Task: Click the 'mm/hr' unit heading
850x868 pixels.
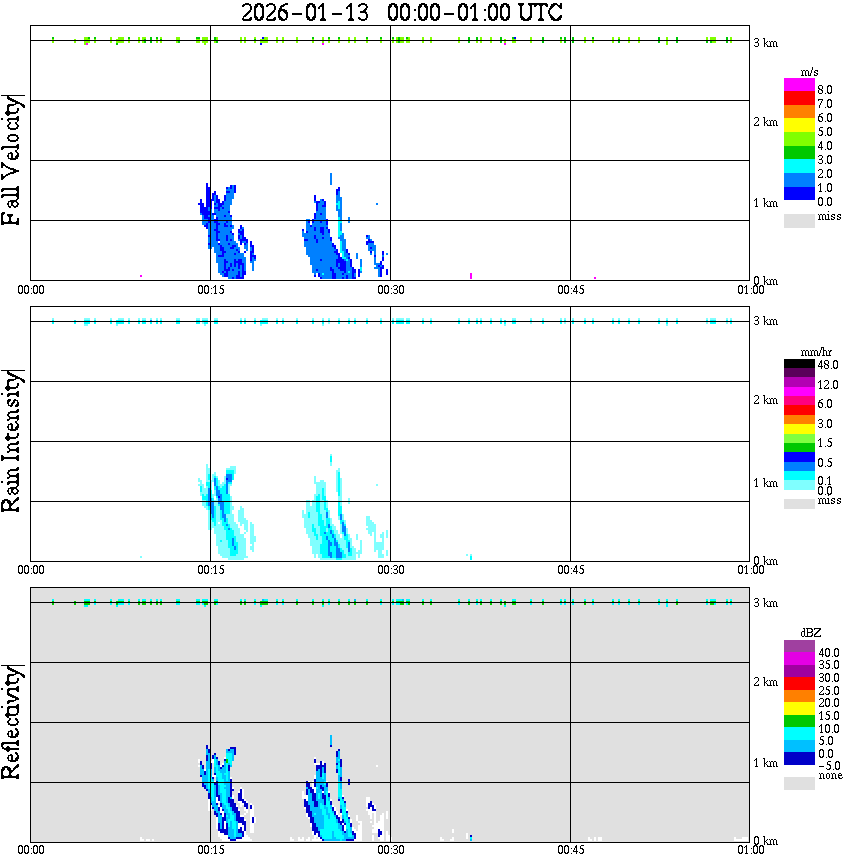Action: click(x=816, y=353)
